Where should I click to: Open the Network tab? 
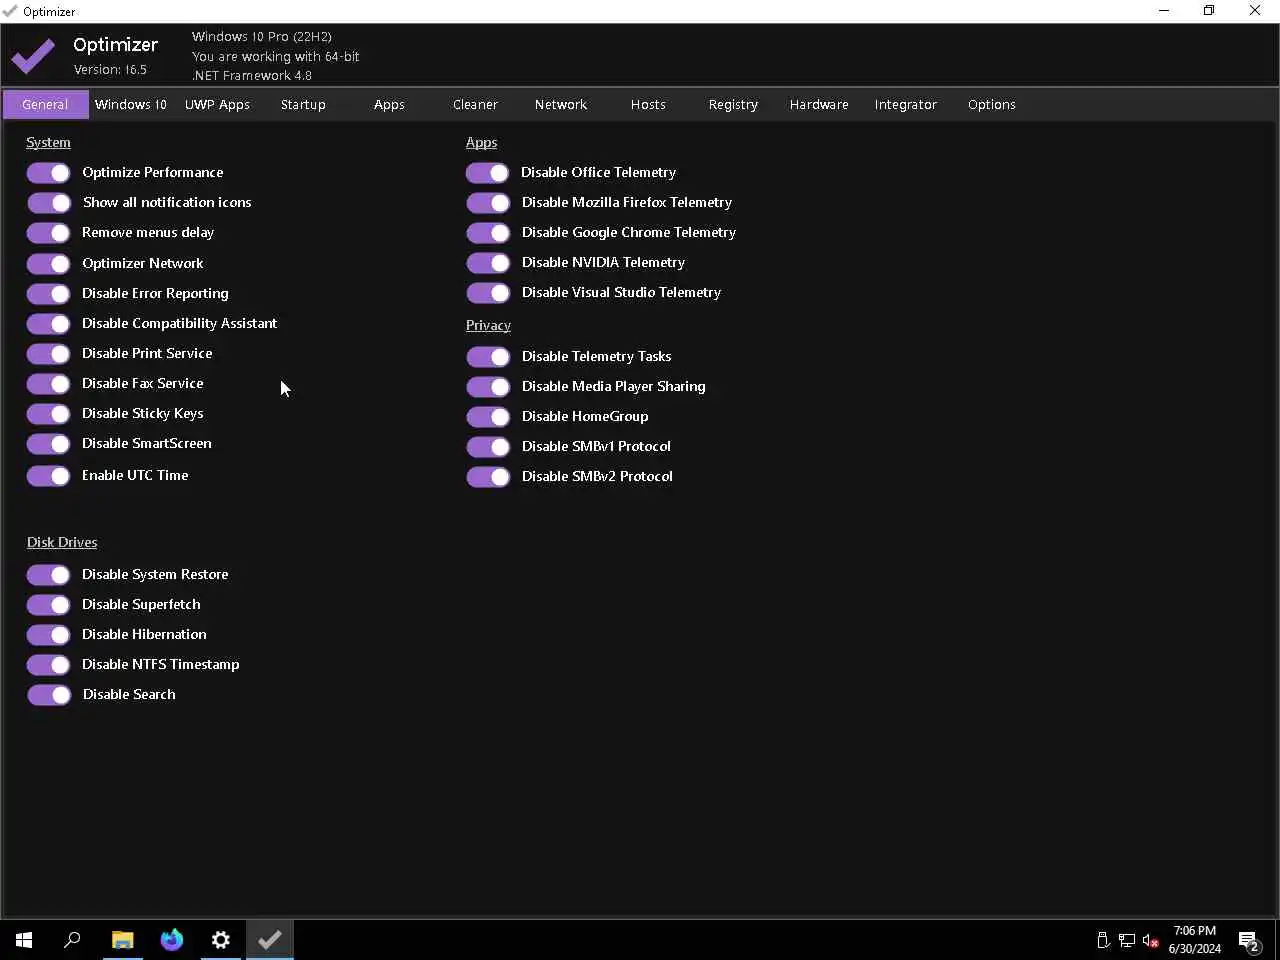561,104
